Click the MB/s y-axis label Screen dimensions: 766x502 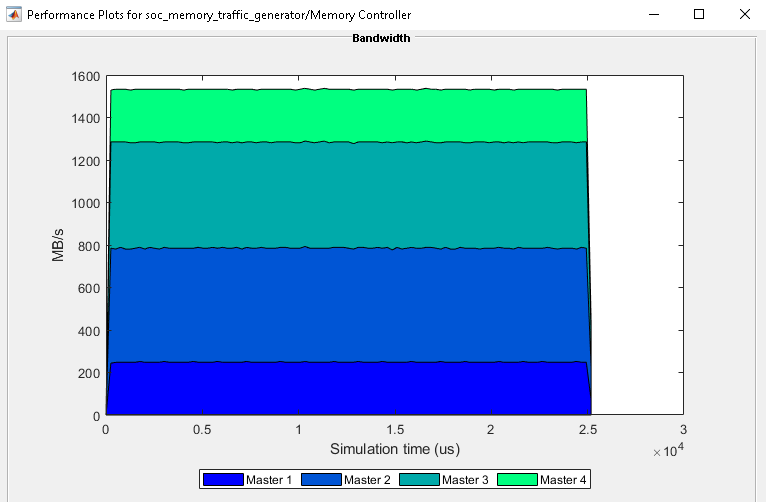click(x=58, y=245)
